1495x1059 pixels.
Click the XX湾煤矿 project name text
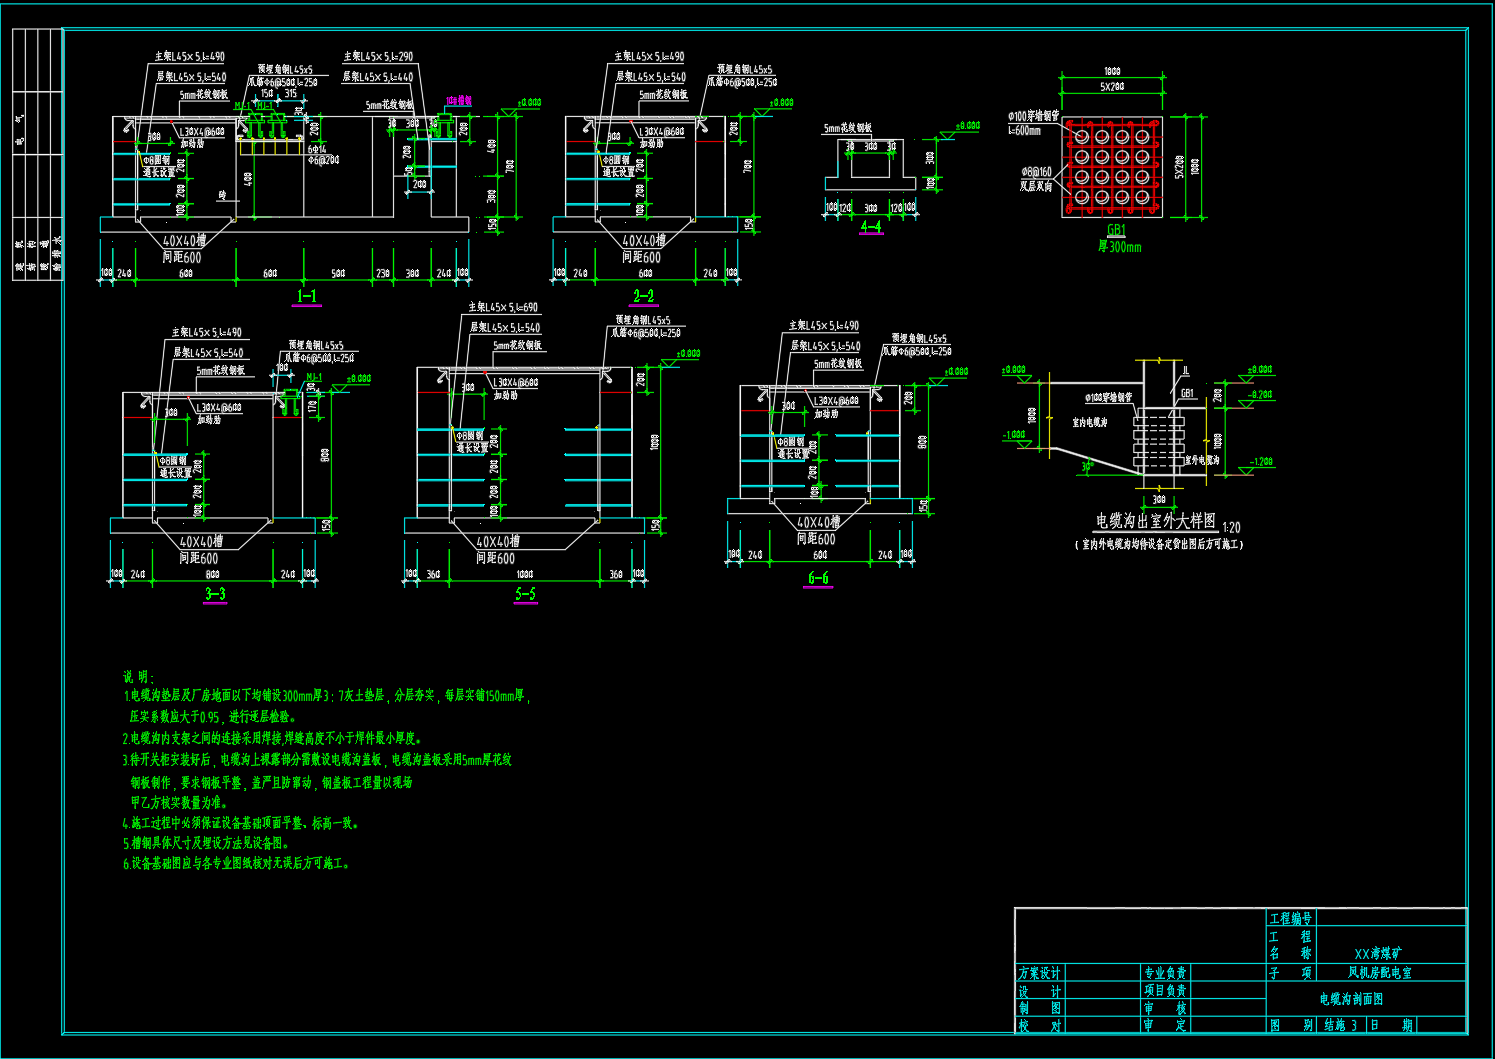1377,954
